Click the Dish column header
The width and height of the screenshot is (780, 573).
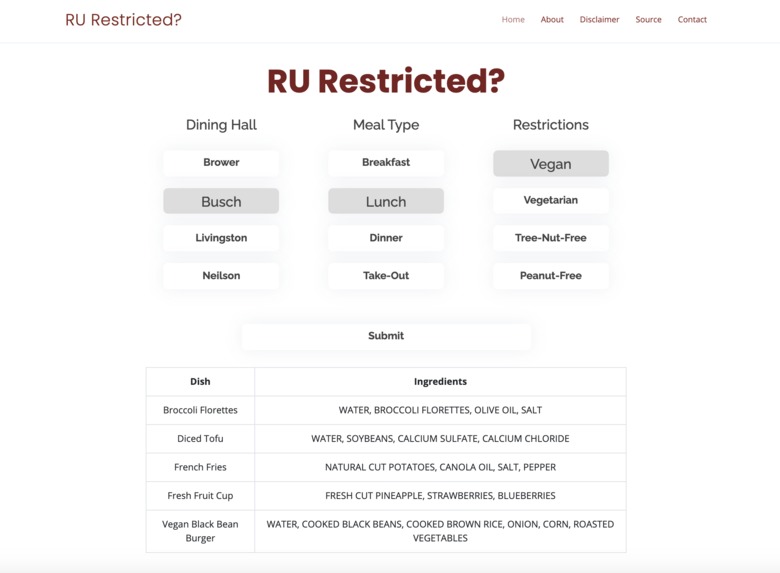point(200,382)
